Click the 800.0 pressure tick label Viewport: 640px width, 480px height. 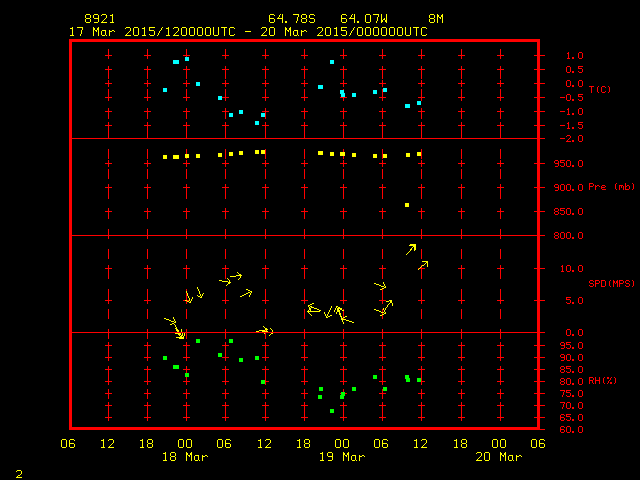(567, 236)
